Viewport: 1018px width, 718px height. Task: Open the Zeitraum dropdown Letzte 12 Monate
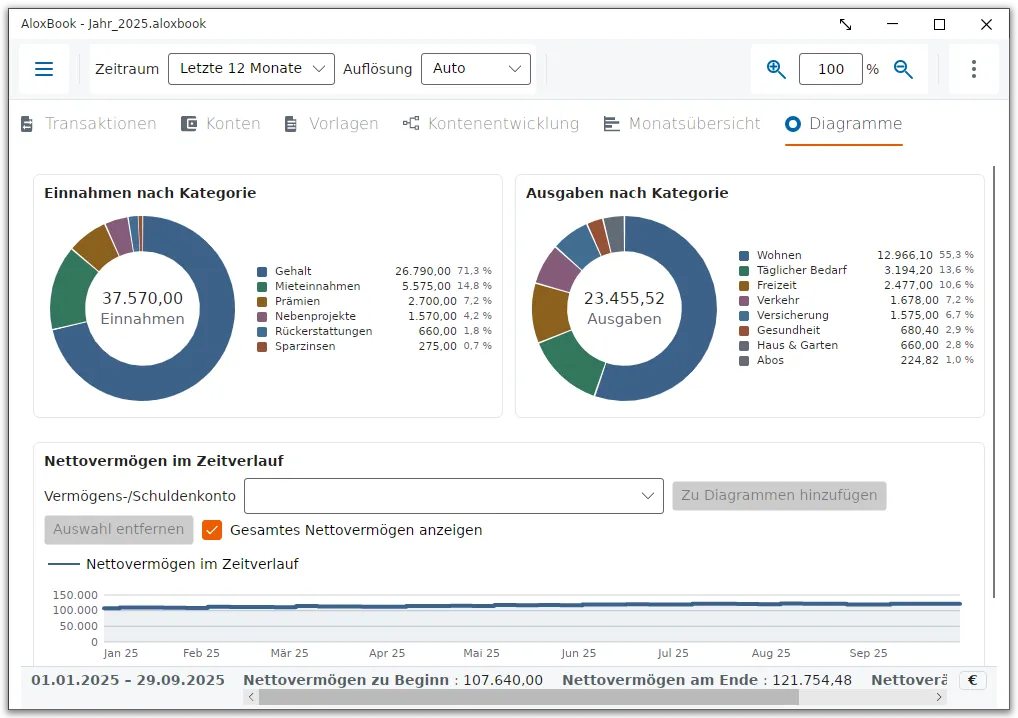251,69
